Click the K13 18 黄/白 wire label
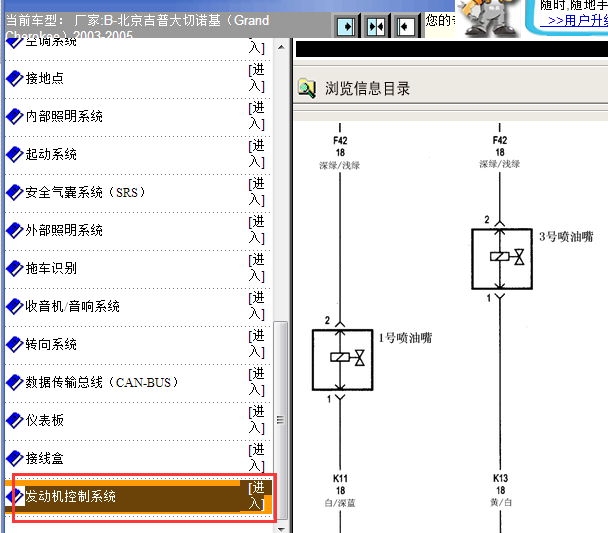This screenshot has height=533, width=608. (x=501, y=490)
